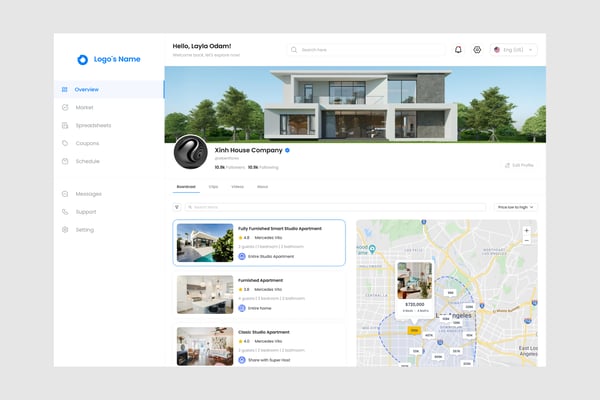Click the blue logo icon
600x400 pixels.
(83, 60)
